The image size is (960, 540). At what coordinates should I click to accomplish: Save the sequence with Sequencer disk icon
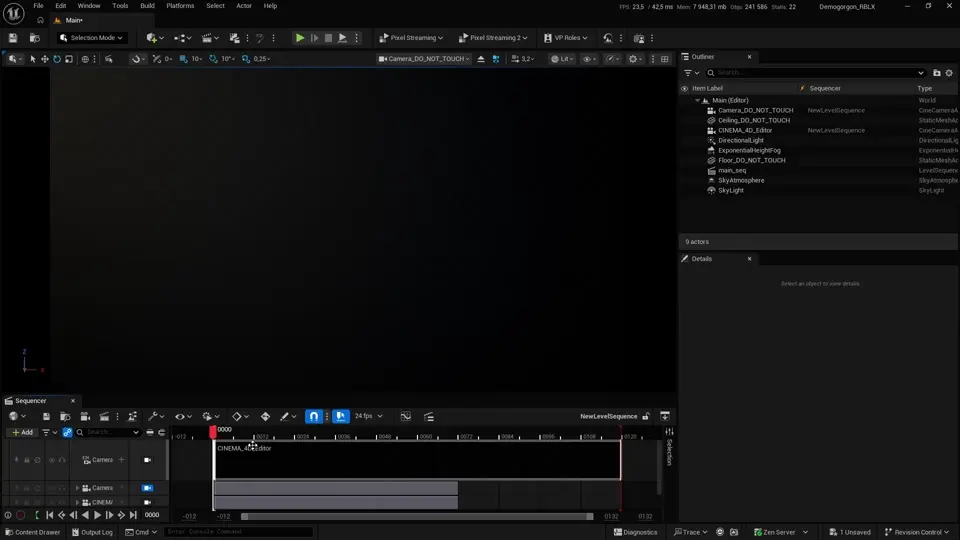click(46, 416)
